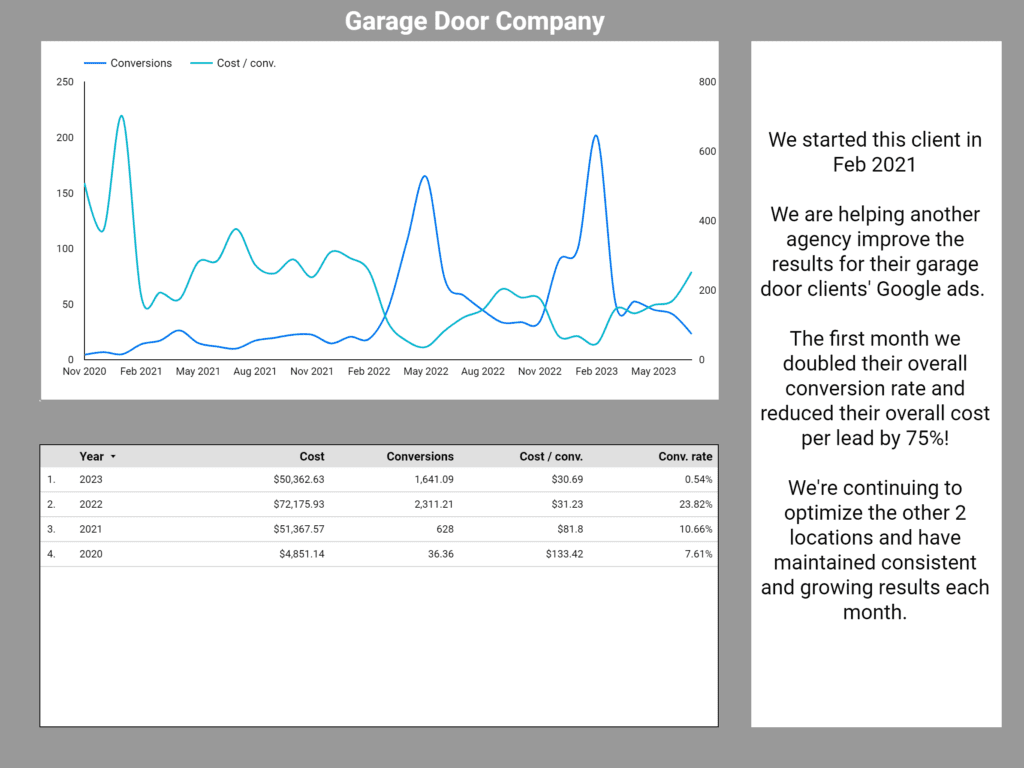Viewport: 1024px width, 768px height.
Task: Sort table by the Conversions column header
Action: point(420,456)
